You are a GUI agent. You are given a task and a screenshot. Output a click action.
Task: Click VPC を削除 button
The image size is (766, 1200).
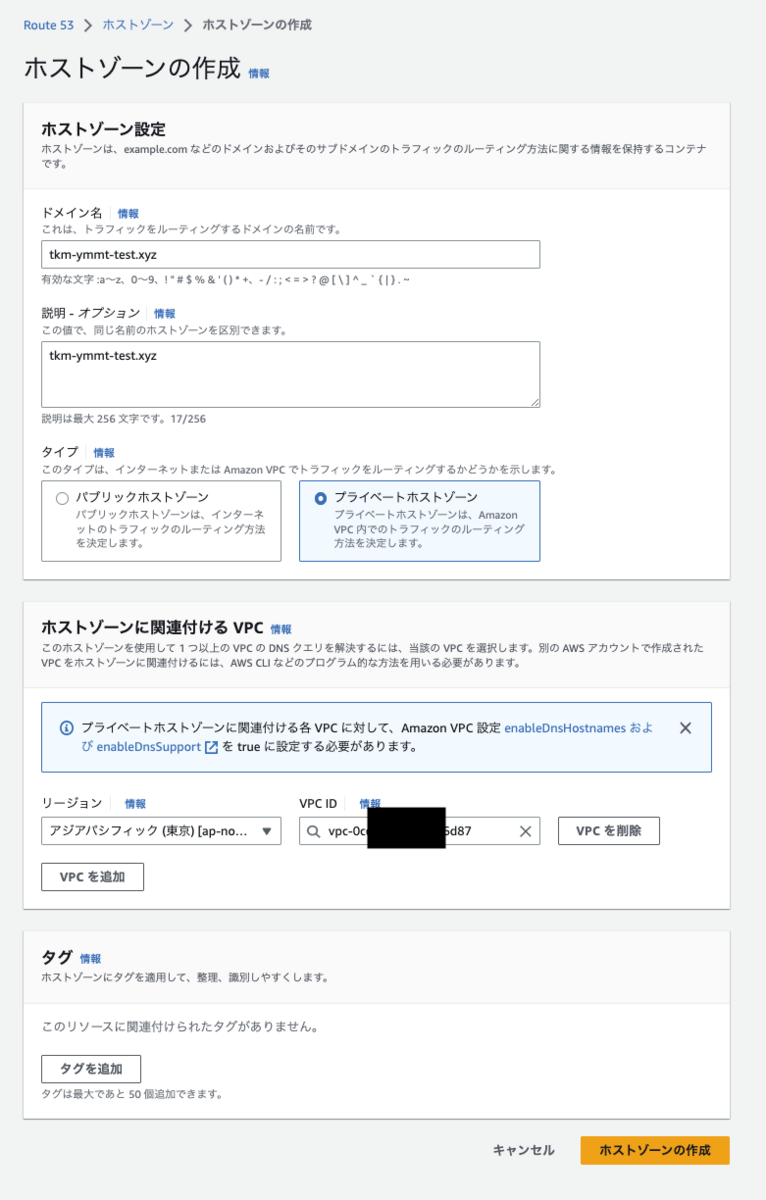[x=609, y=830]
